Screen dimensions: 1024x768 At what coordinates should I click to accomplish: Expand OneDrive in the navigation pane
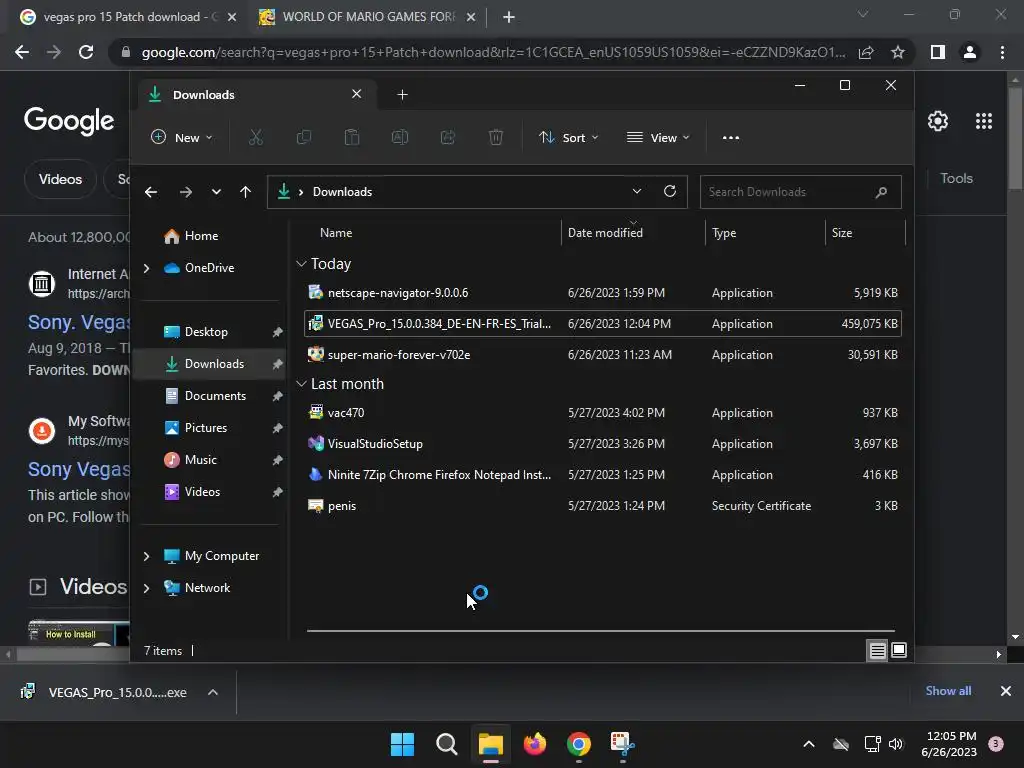pyautogui.click(x=146, y=268)
